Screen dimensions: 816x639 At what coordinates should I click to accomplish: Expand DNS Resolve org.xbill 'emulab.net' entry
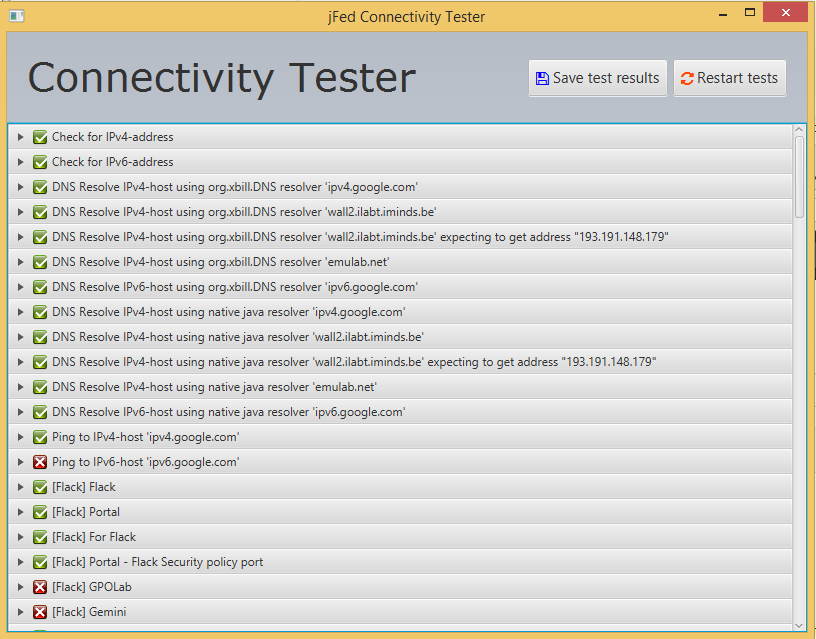[x=20, y=262]
